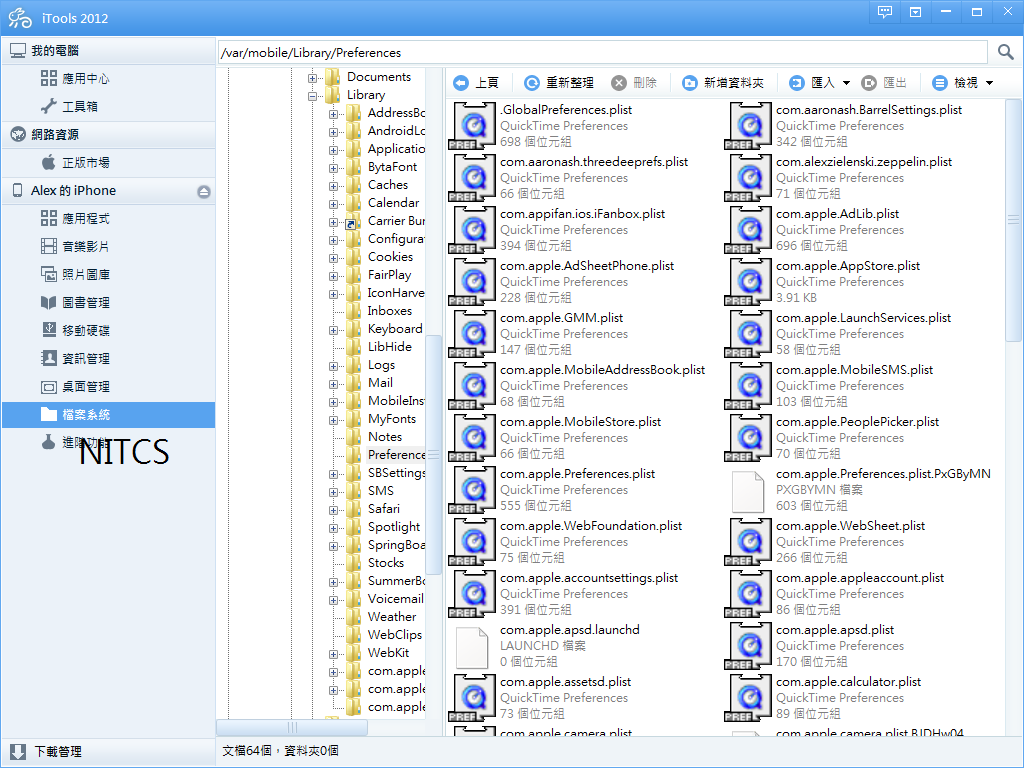Select the com.appifan.ios.iFanbox.plist file name

[x=583, y=214]
